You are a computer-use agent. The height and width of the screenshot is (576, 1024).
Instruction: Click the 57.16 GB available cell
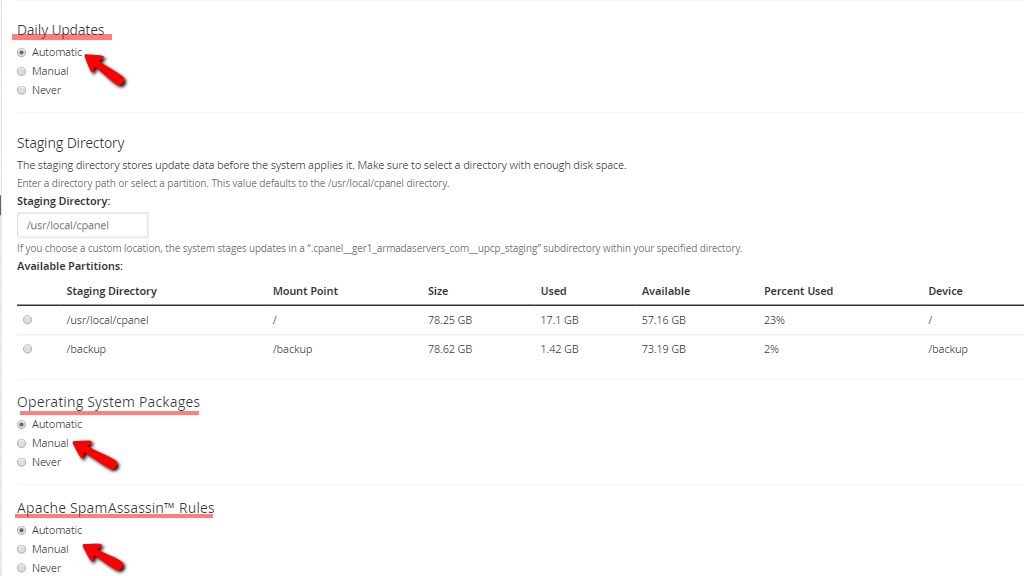click(664, 320)
